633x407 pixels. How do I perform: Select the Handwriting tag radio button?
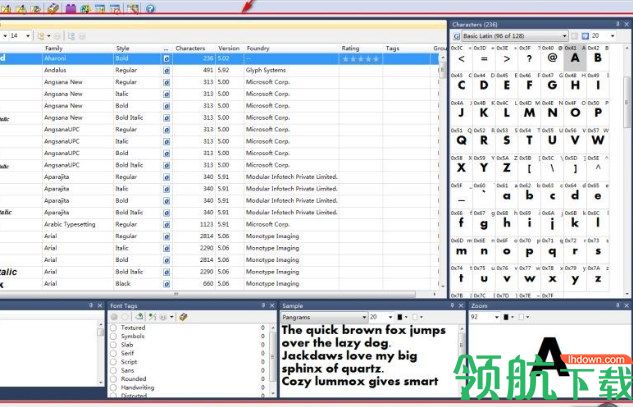pos(113,387)
